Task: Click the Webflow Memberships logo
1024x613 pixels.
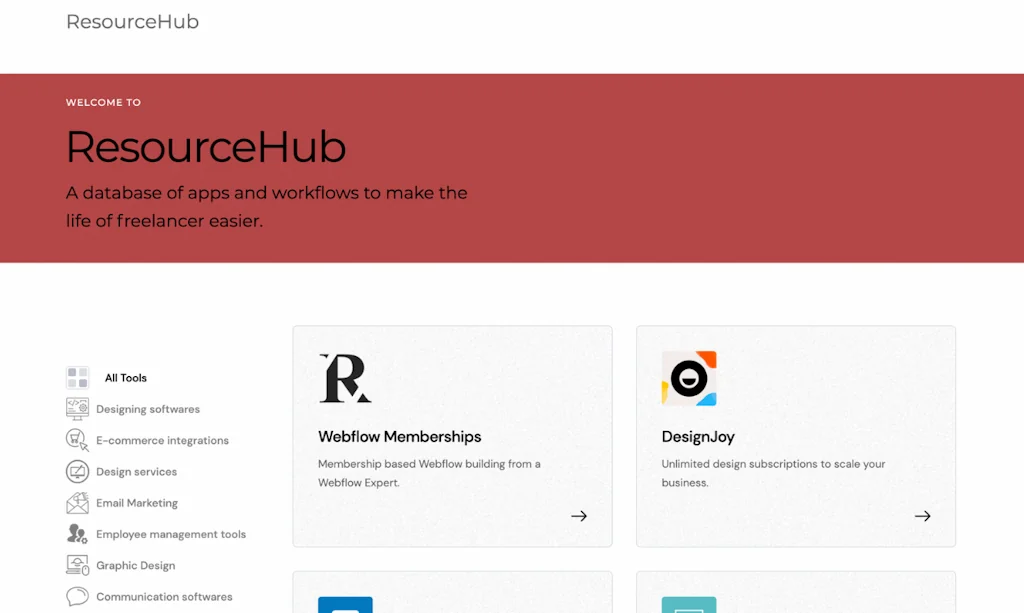Action: pyautogui.click(x=345, y=378)
